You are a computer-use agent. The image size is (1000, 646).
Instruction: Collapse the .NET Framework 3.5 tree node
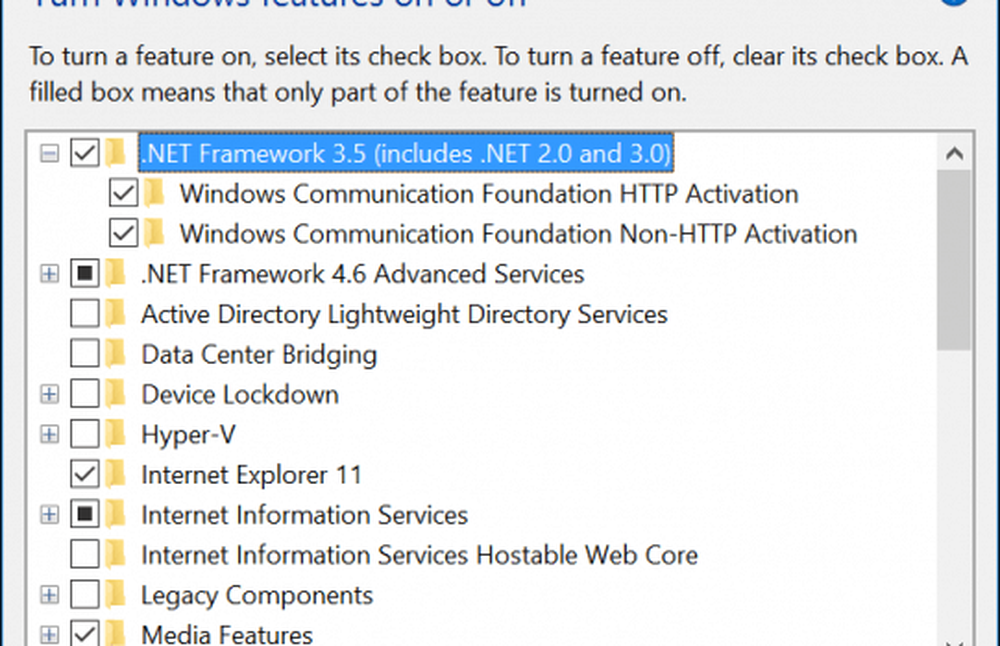tap(49, 154)
